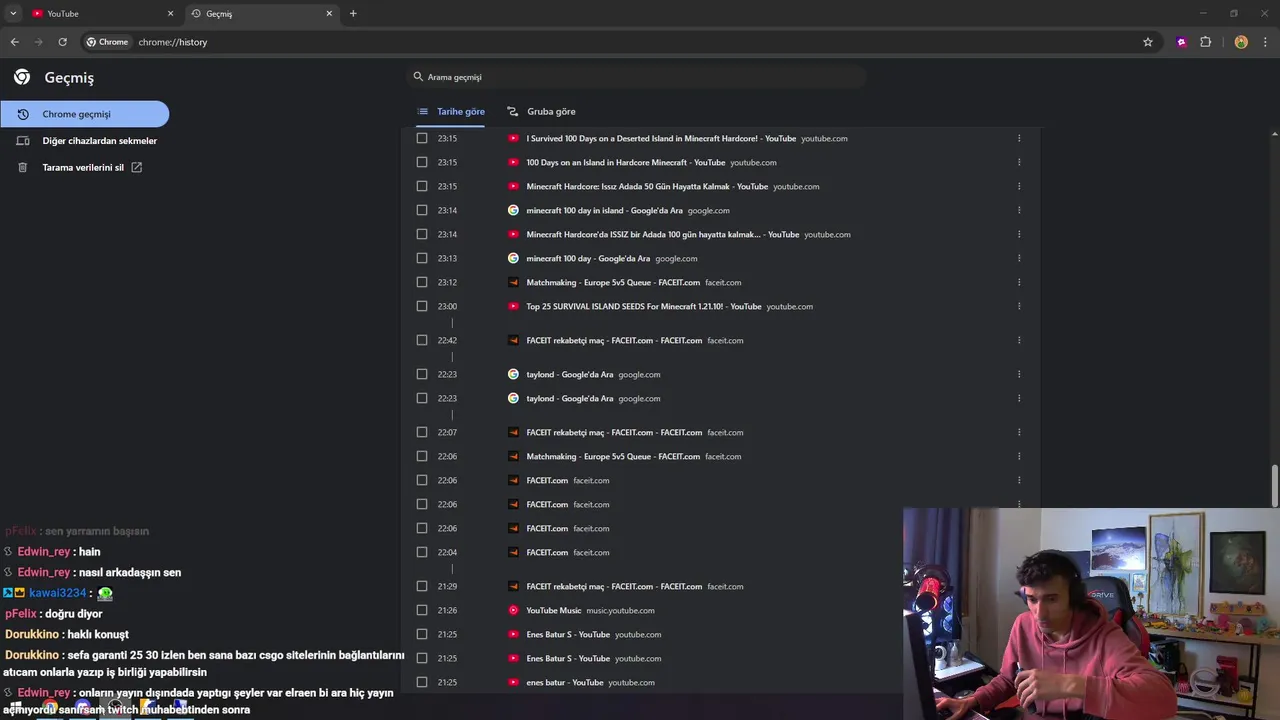
Task: Open more actions for 23:12 Matchmaking entry
Action: click(x=1019, y=282)
